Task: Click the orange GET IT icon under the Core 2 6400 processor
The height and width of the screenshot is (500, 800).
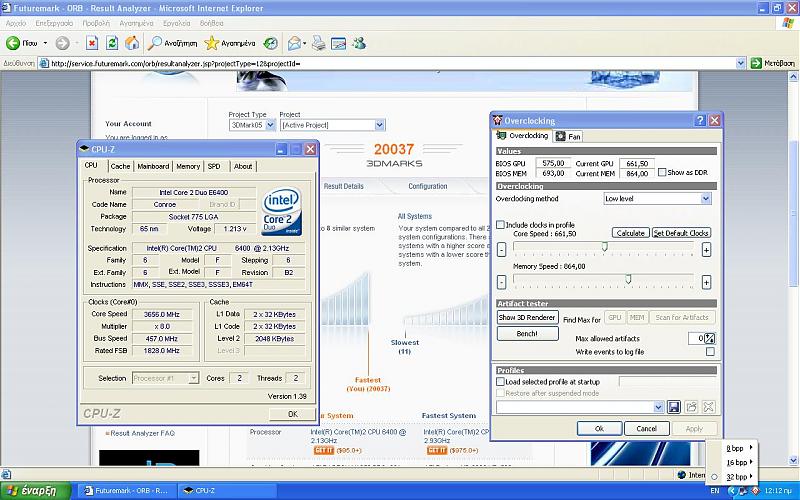Action: 324,450
